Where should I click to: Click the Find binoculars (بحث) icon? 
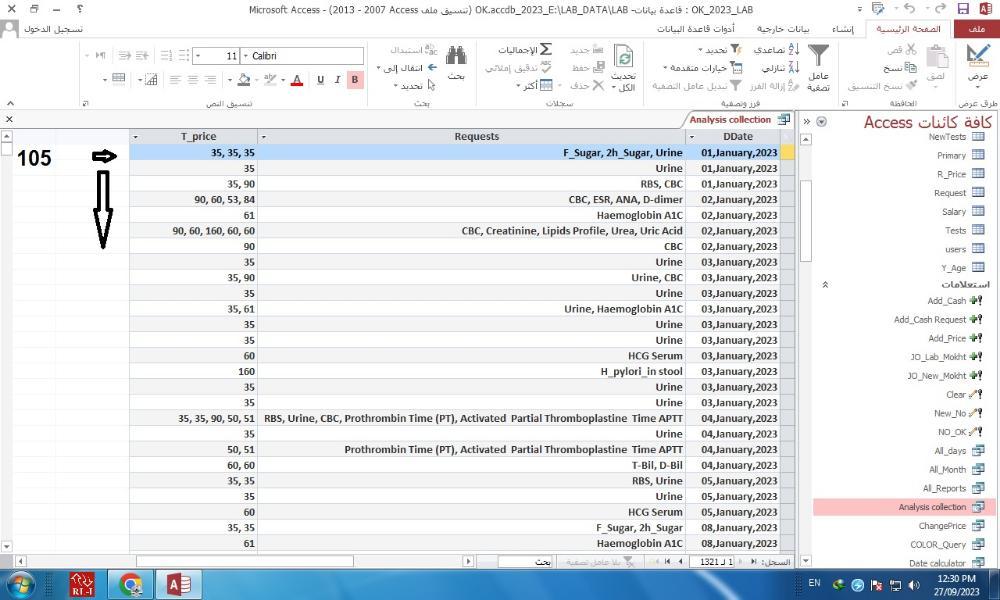[455, 56]
